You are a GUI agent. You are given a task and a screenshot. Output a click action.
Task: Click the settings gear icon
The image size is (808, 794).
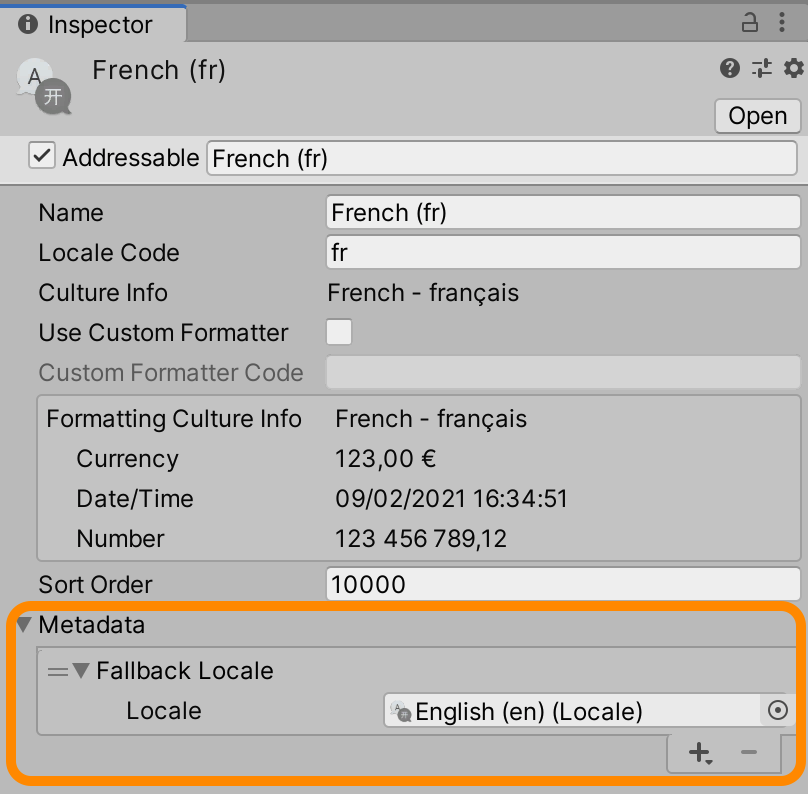793,69
